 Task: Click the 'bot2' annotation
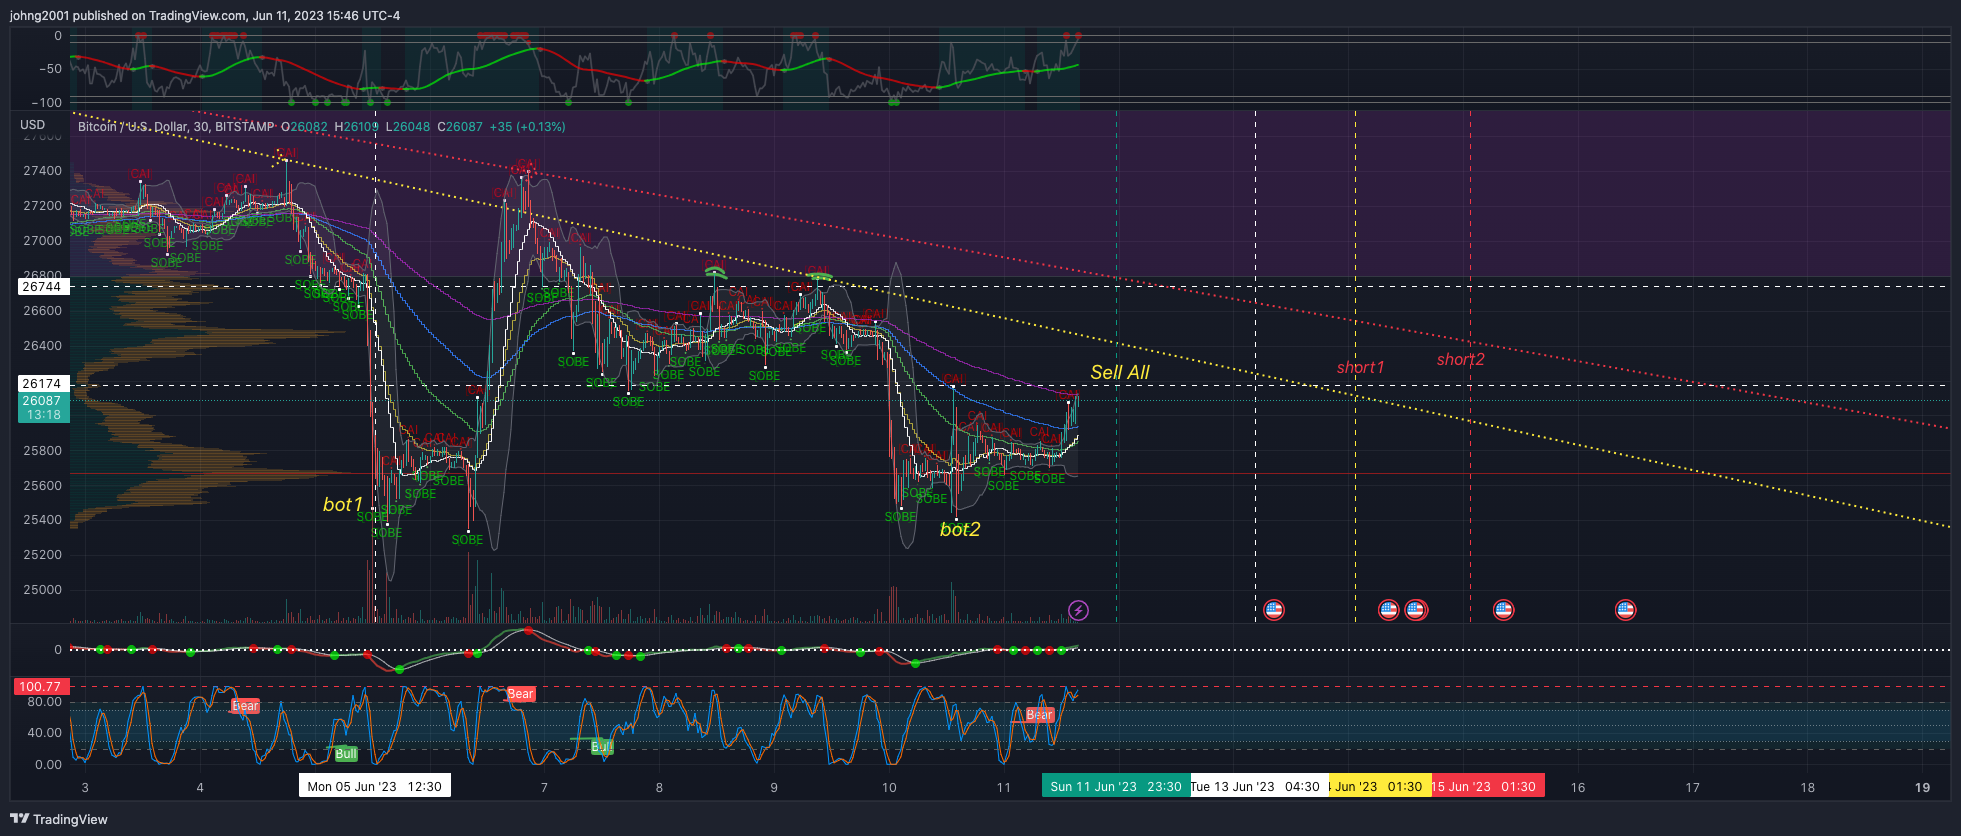[960, 529]
